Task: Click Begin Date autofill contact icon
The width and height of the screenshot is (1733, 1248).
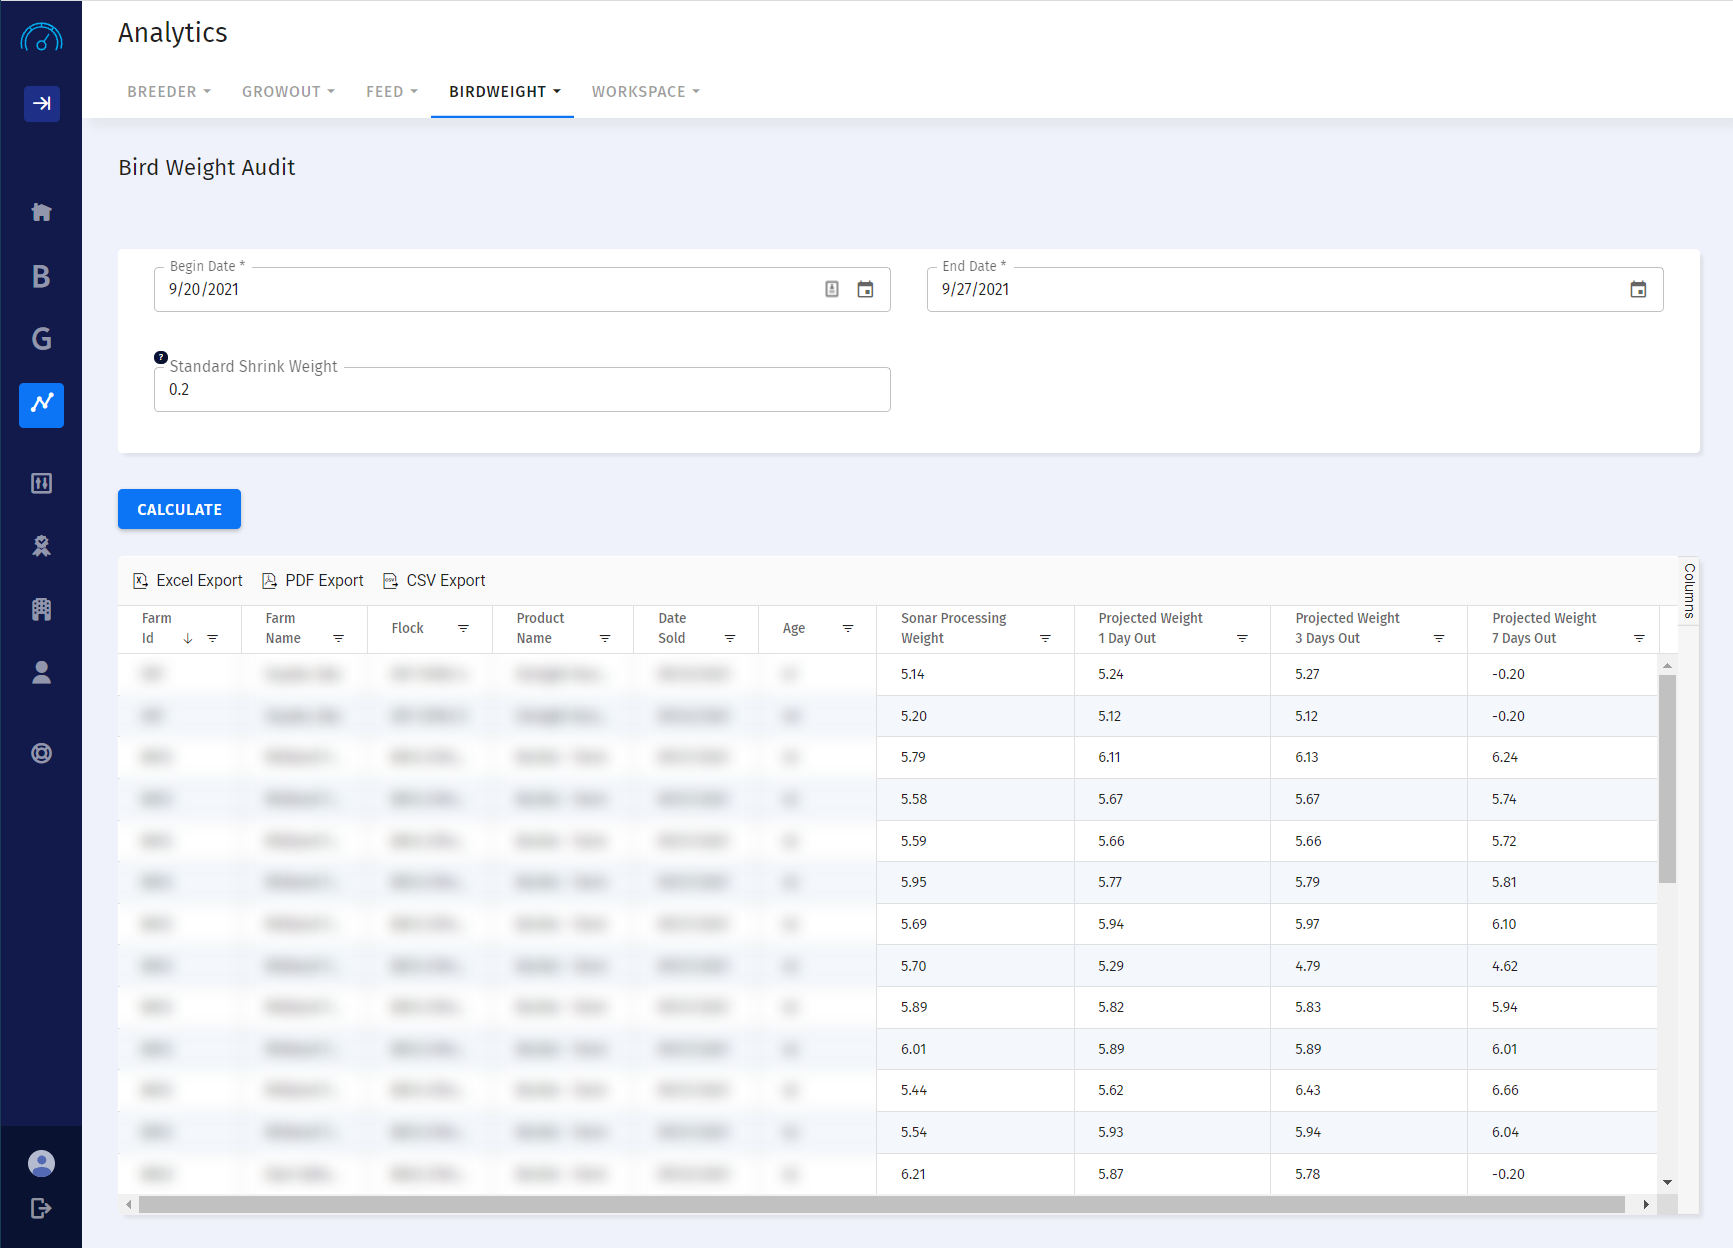Action: tap(832, 289)
